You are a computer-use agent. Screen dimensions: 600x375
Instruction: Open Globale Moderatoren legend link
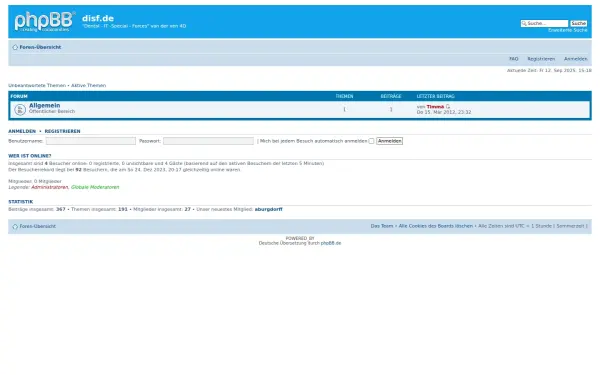pyautogui.click(x=95, y=188)
